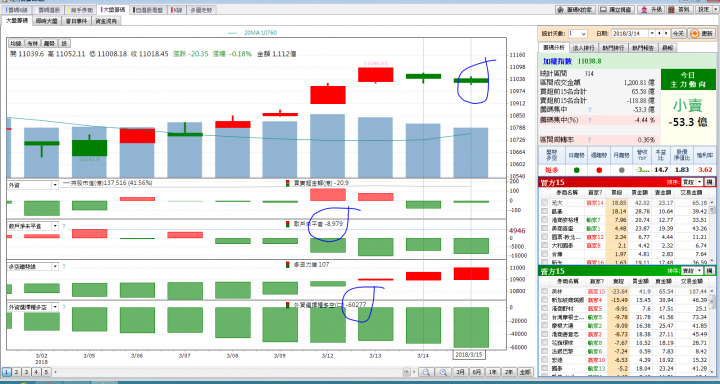Go to chart page 2 button
Screen dimensions: 720x384
tap(16, 372)
